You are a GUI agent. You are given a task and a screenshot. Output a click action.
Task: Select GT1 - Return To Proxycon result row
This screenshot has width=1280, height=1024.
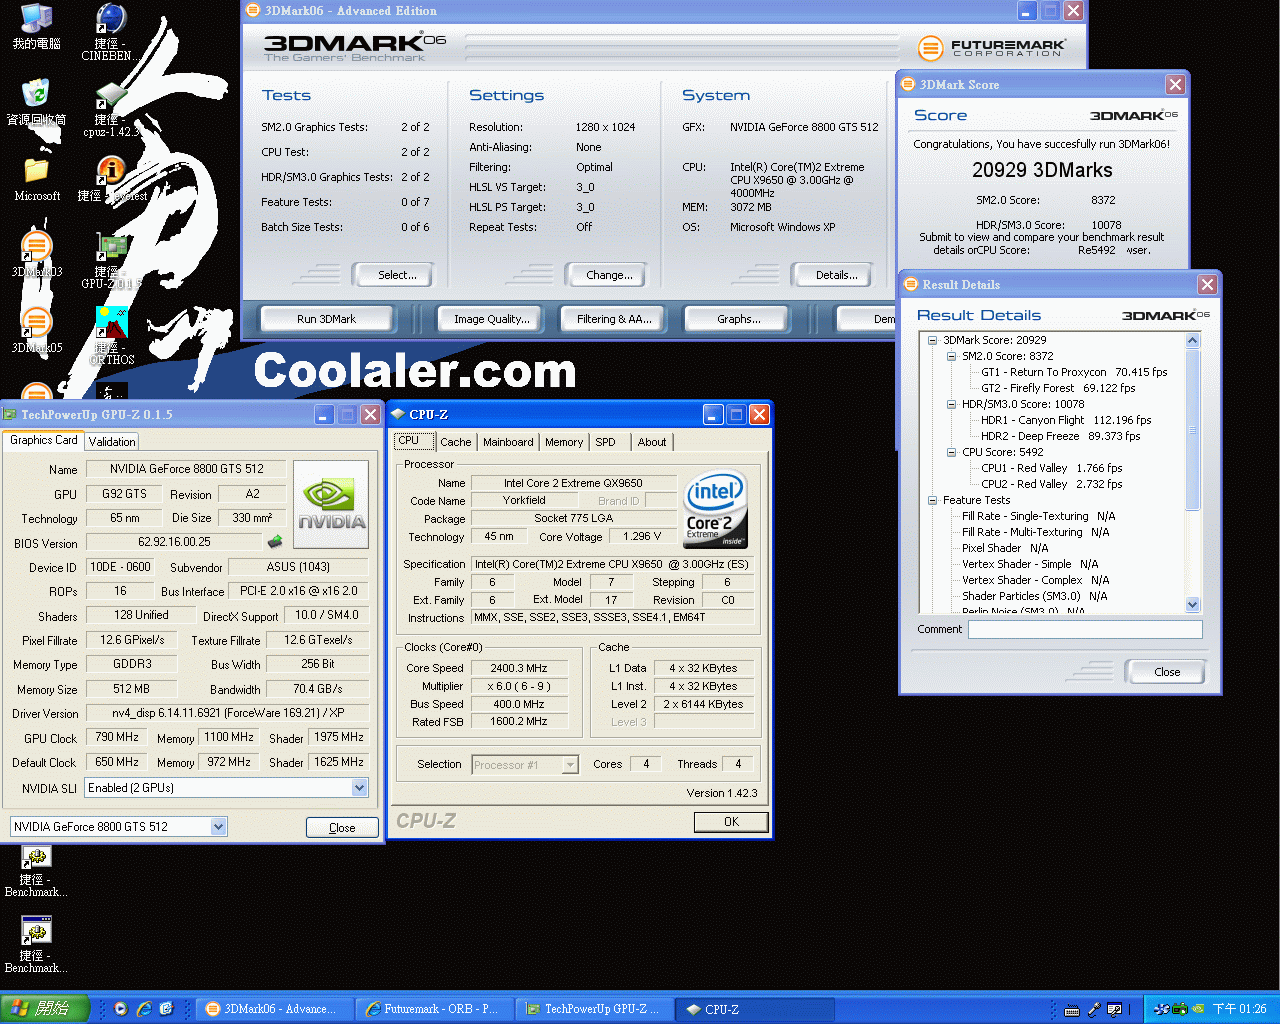point(1074,372)
